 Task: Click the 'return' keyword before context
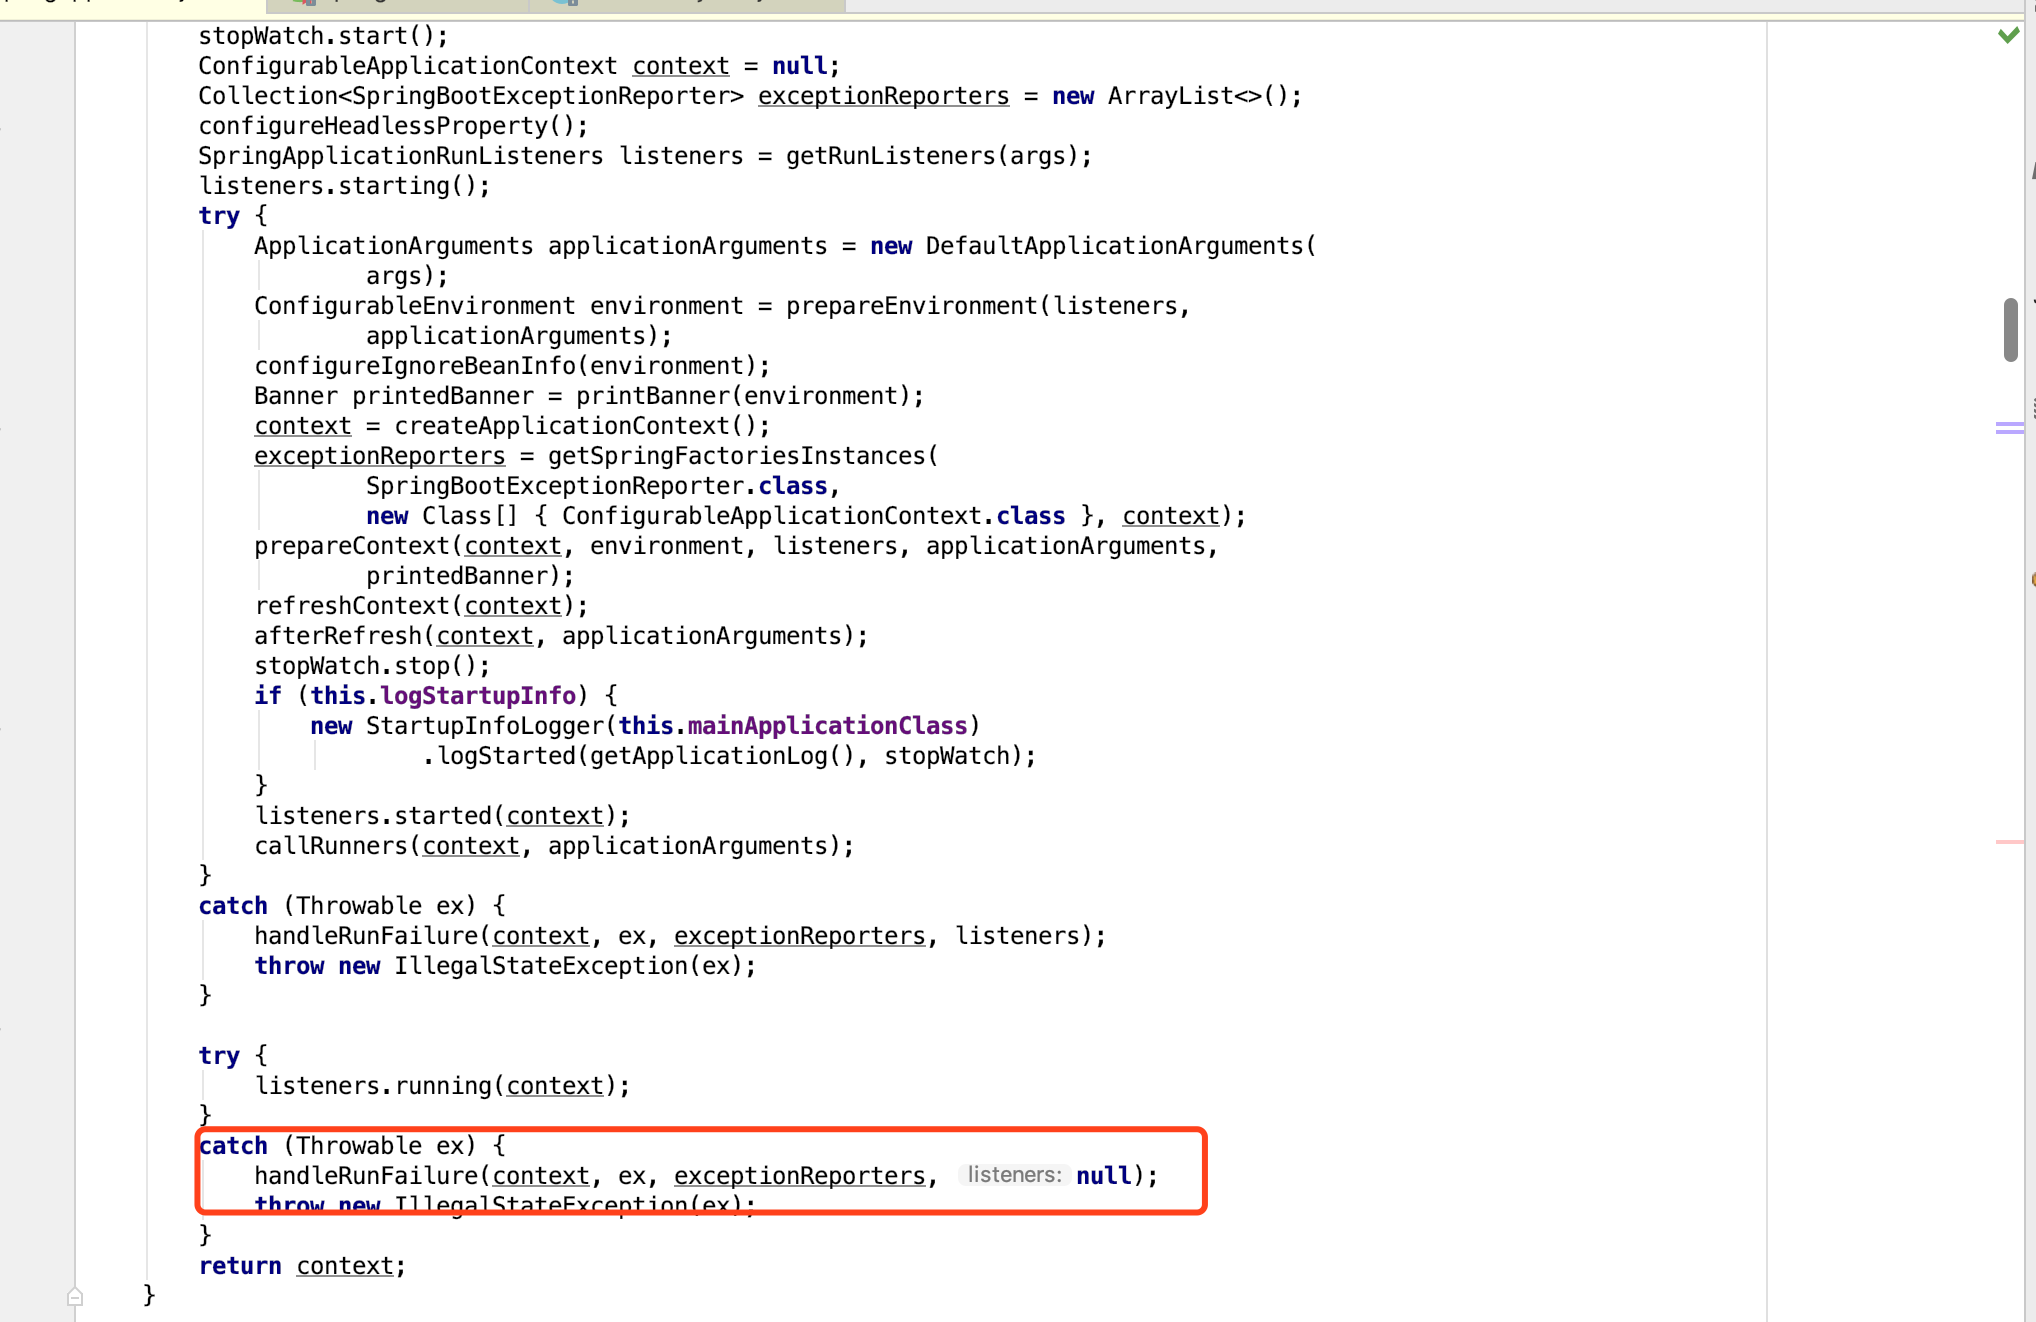pyautogui.click(x=240, y=1266)
